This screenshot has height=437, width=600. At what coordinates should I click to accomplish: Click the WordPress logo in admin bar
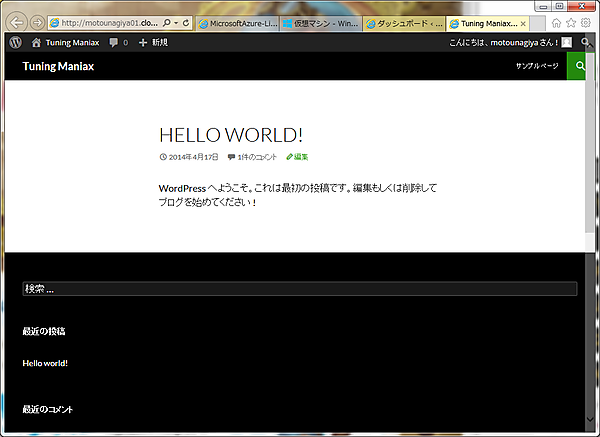pos(15,43)
